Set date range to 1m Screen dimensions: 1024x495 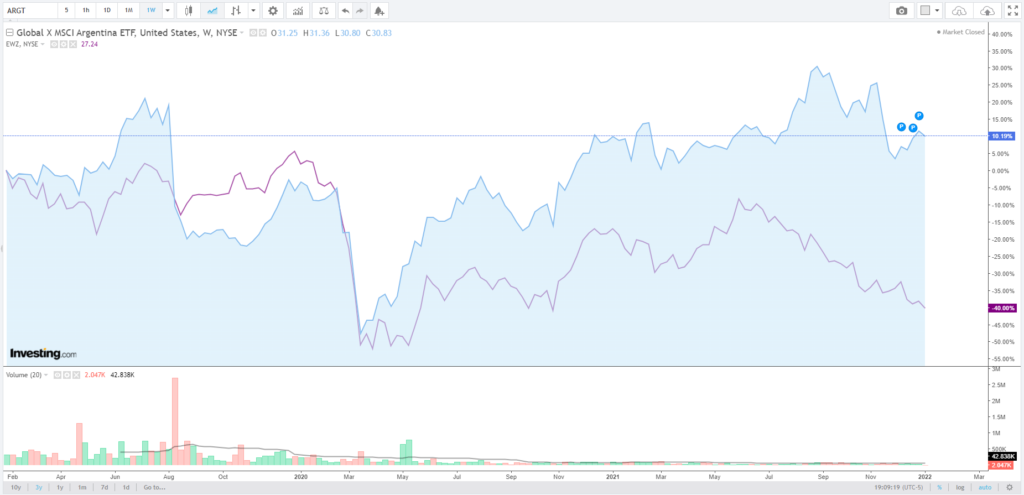82,487
